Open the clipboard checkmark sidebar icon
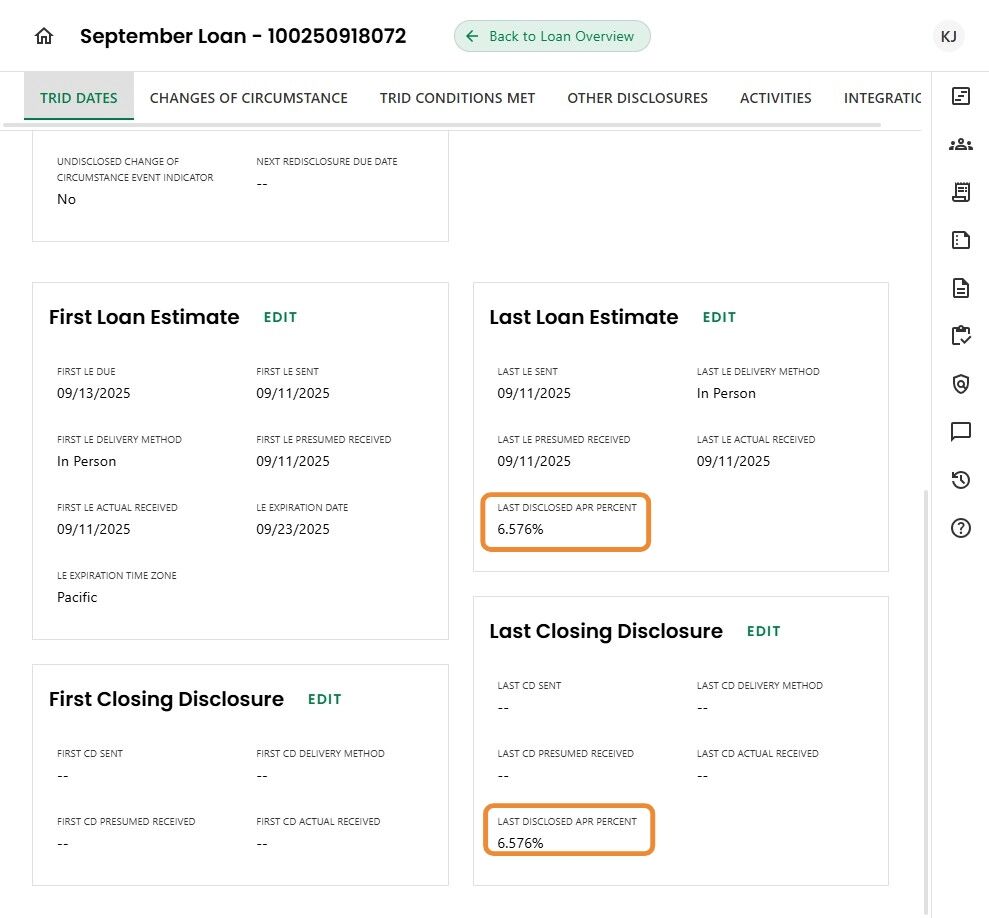Screen dimensions: 989x918 point(960,336)
